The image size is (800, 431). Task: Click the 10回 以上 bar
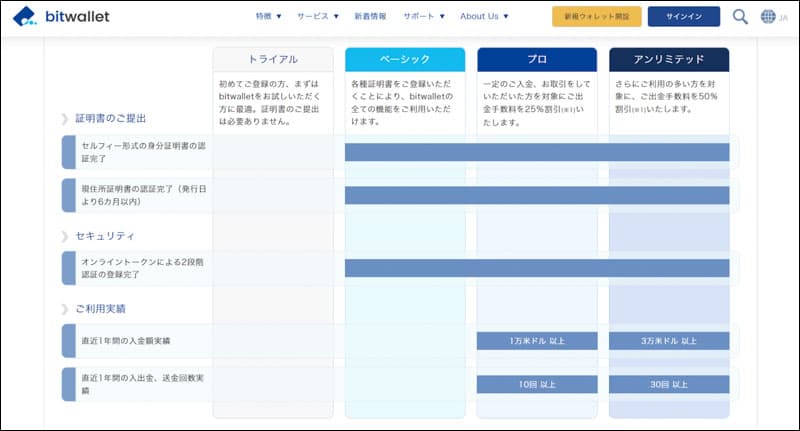coord(537,384)
